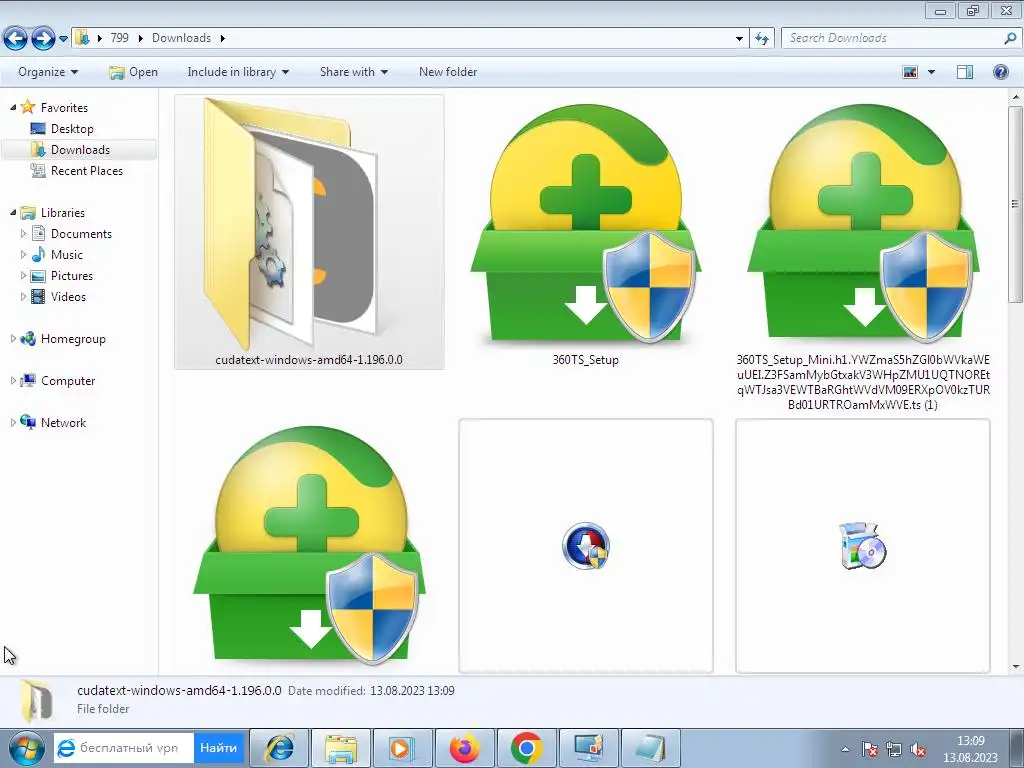Click the Search Downloads field
Viewport: 1024px width, 768px height.
[x=893, y=38]
